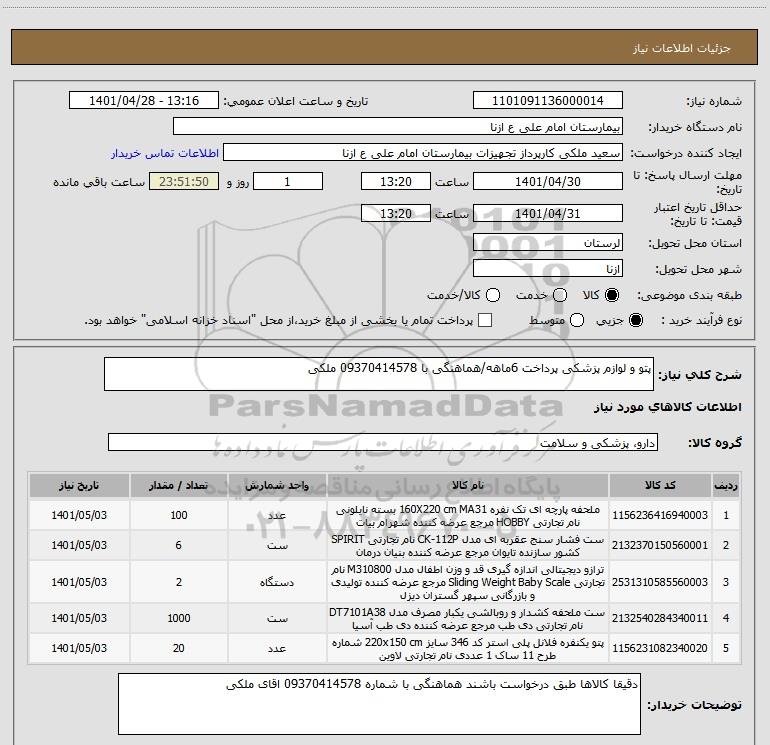
Task: Click the countdown timer 23:51:50
Action: [184, 181]
